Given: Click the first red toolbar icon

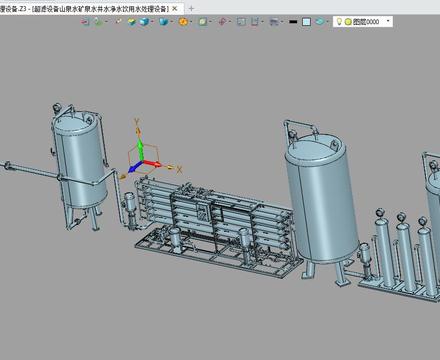Looking at the screenshot, I should coord(85,22).
